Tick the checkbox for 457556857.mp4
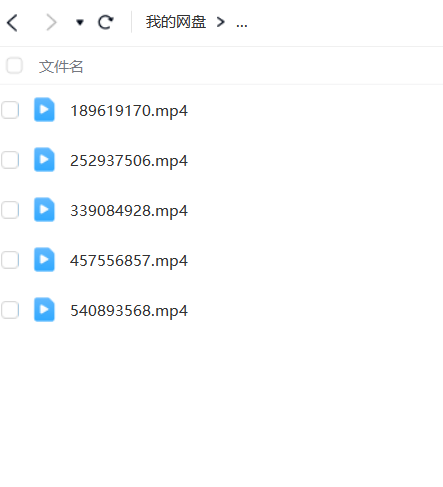Image resolution: width=443 pixels, height=487 pixels. pos(10,260)
